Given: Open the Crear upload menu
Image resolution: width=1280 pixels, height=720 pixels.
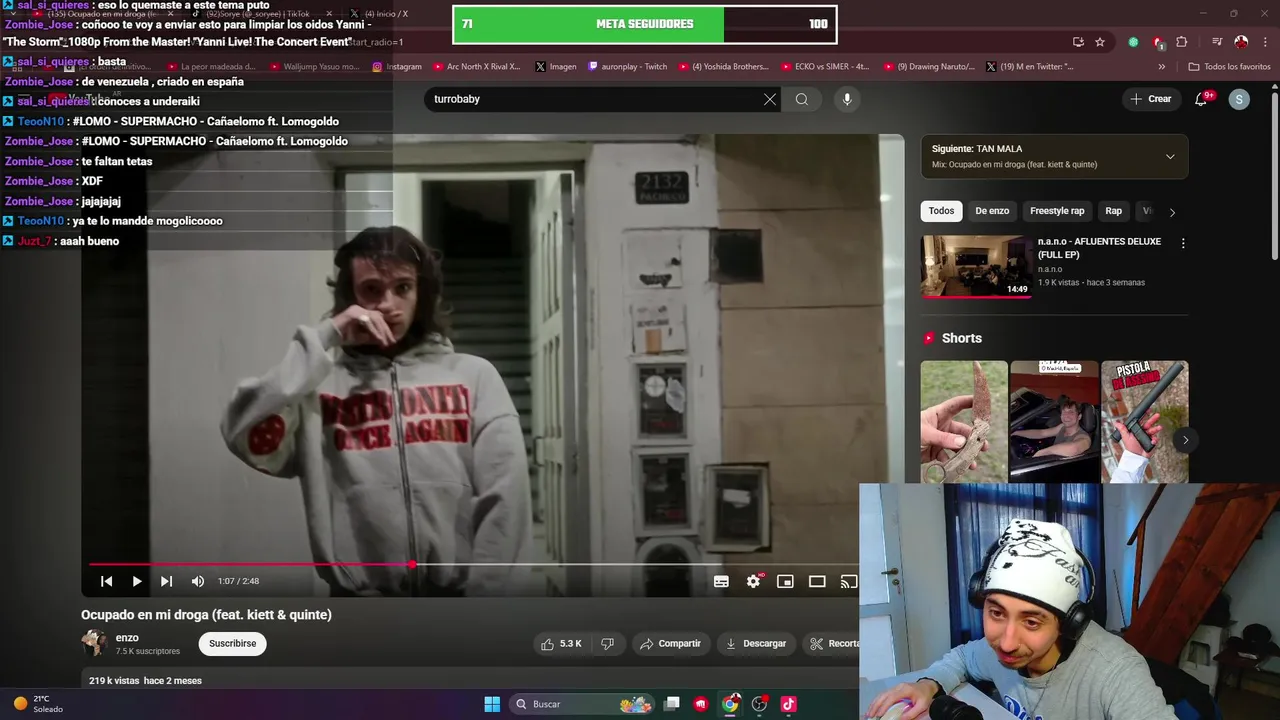Looking at the screenshot, I should (x=1150, y=99).
